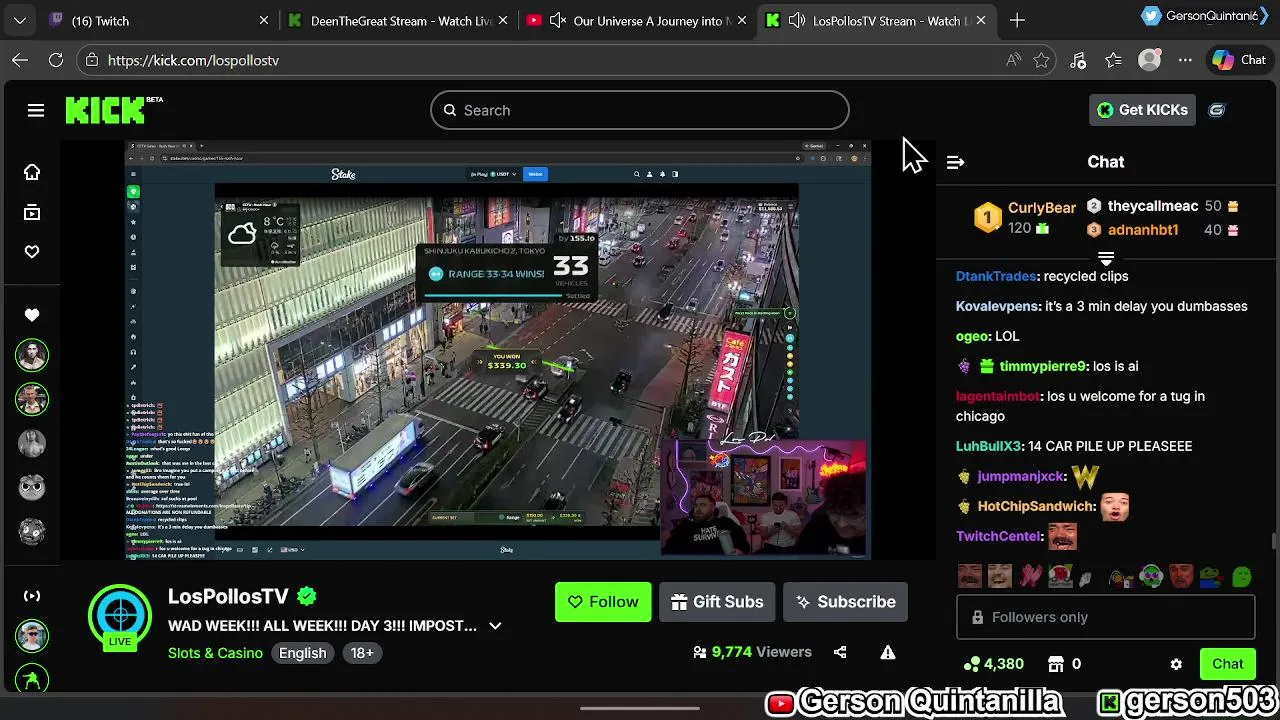Open Browse icon in the sidebar
This screenshot has width=1280, height=720.
pyautogui.click(x=32, y=212)
